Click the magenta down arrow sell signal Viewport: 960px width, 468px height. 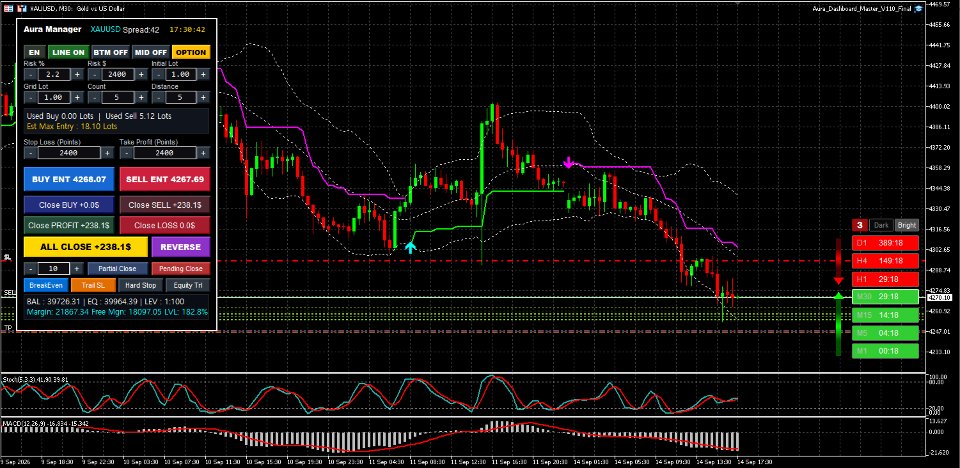coord(569,162)
